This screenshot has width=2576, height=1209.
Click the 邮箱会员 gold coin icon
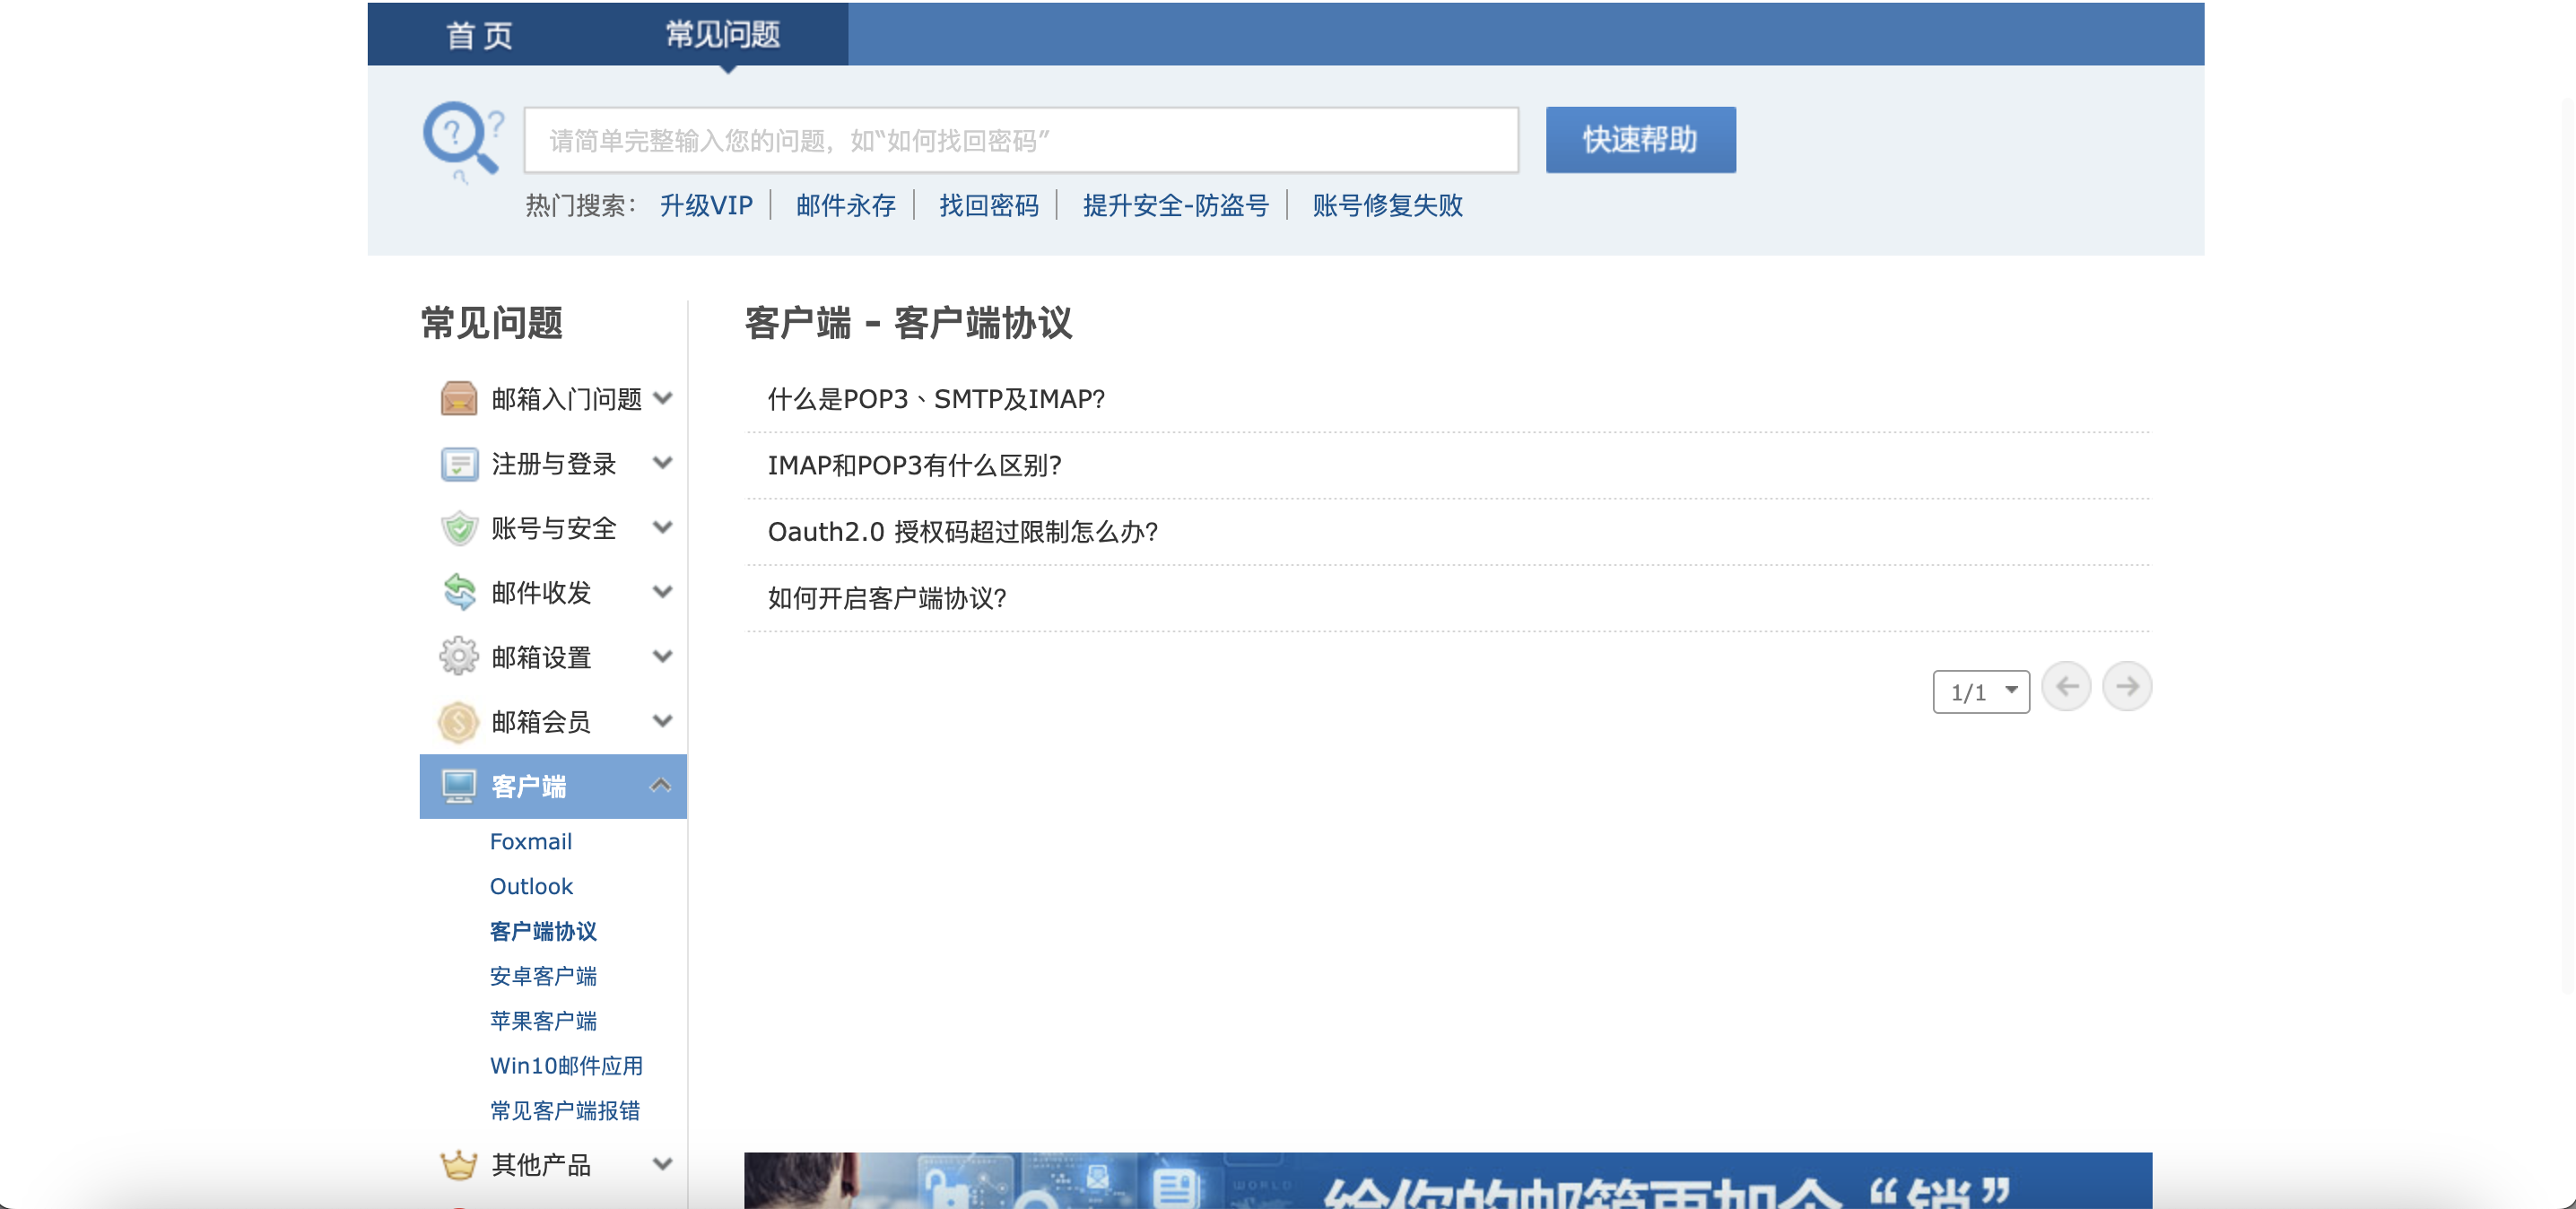point(459,722)
